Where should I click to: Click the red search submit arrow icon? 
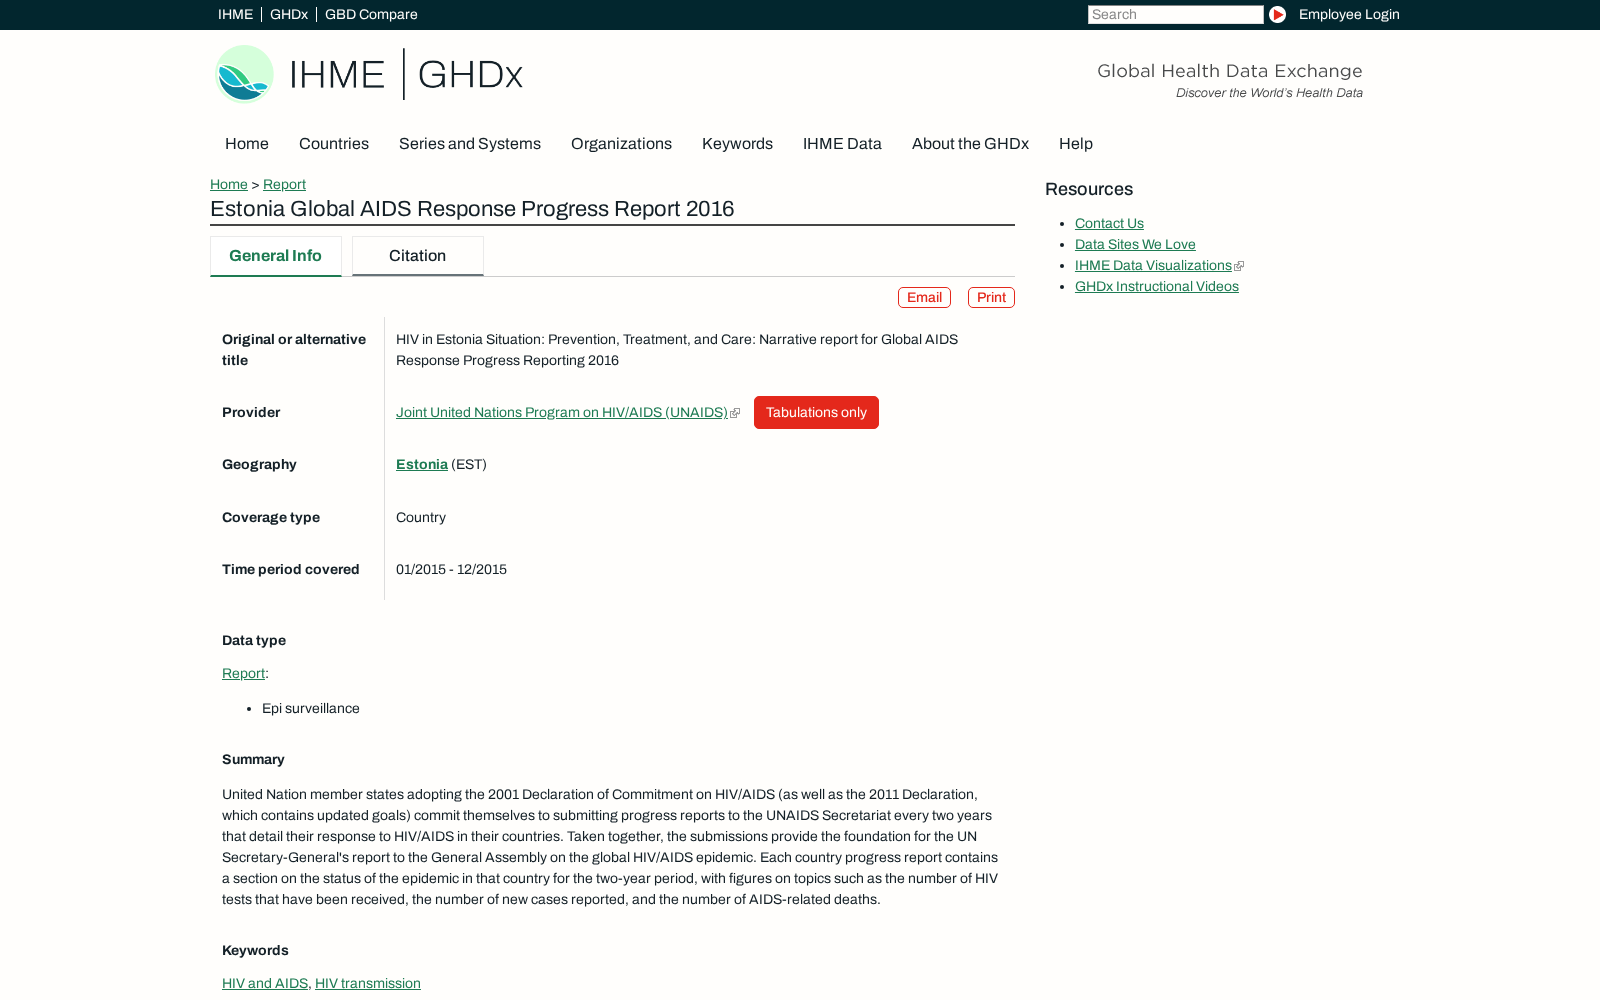coord(1277,15)
